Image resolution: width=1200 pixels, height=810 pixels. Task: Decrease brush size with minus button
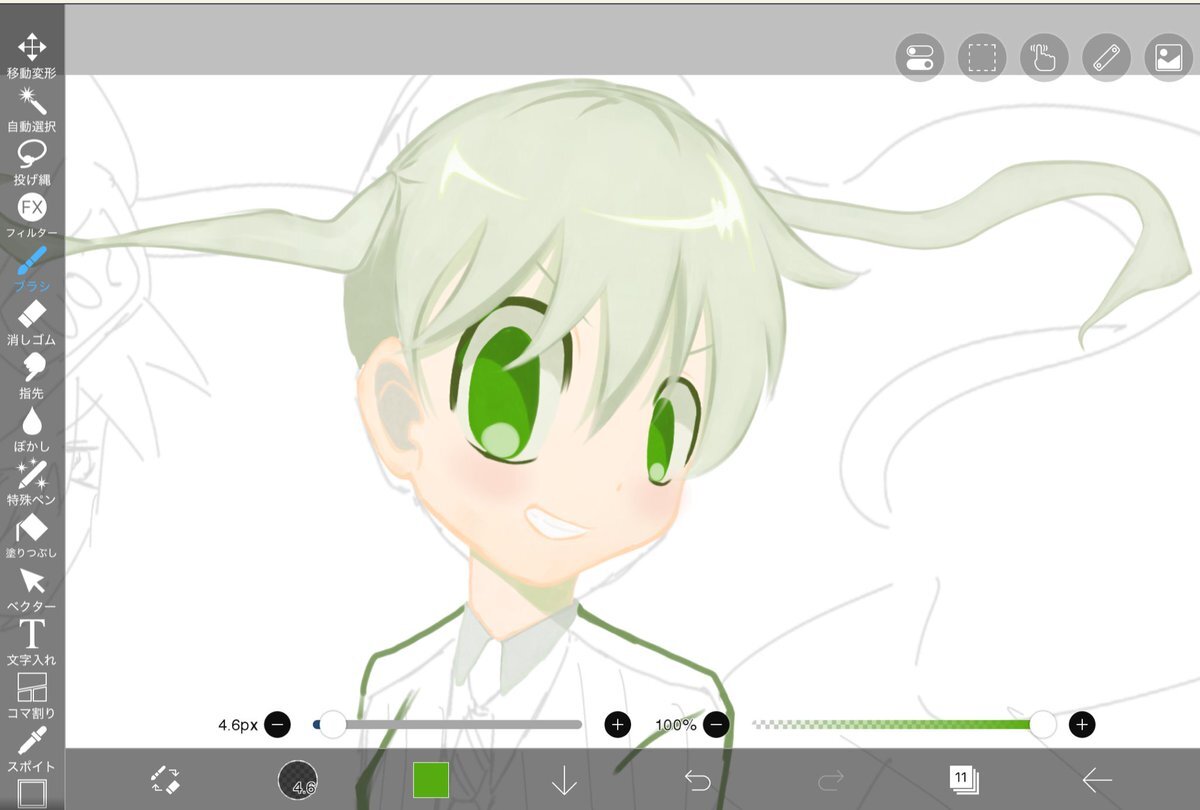tap(278, 724)
